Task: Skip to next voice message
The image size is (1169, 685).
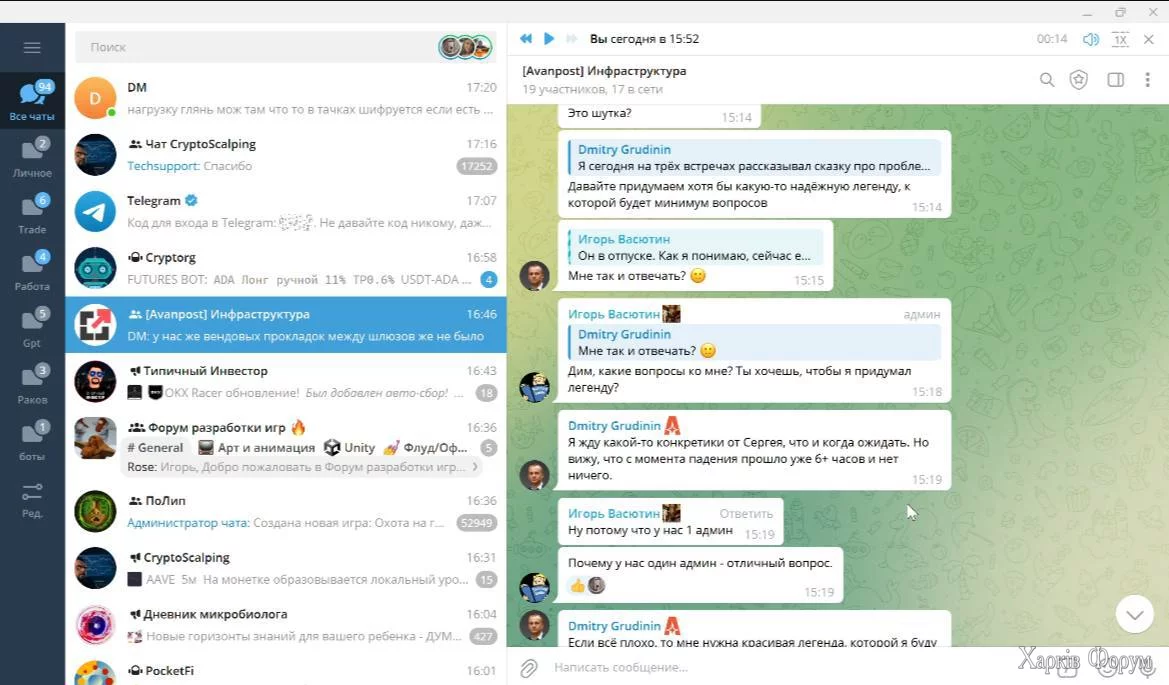Action: pyautogui.click(x=572, y=39)
